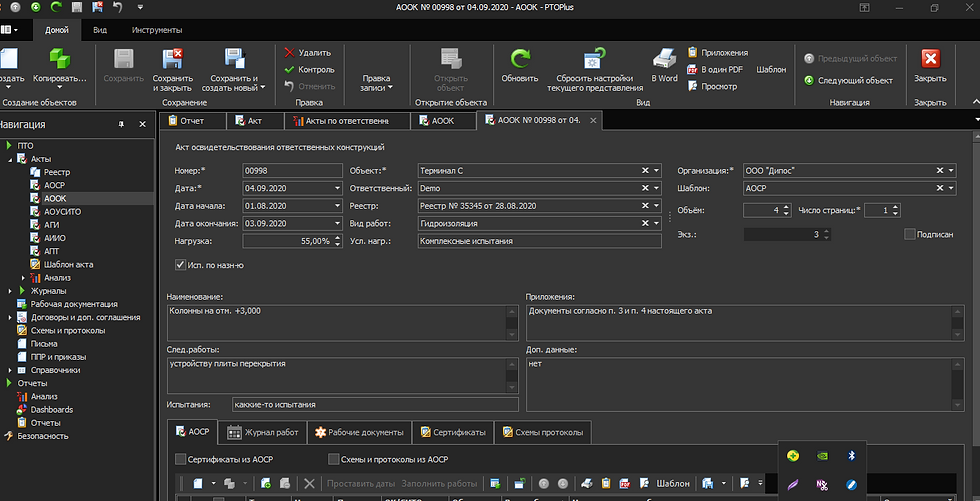Click the undo arrow in title bar

point(118,7)
